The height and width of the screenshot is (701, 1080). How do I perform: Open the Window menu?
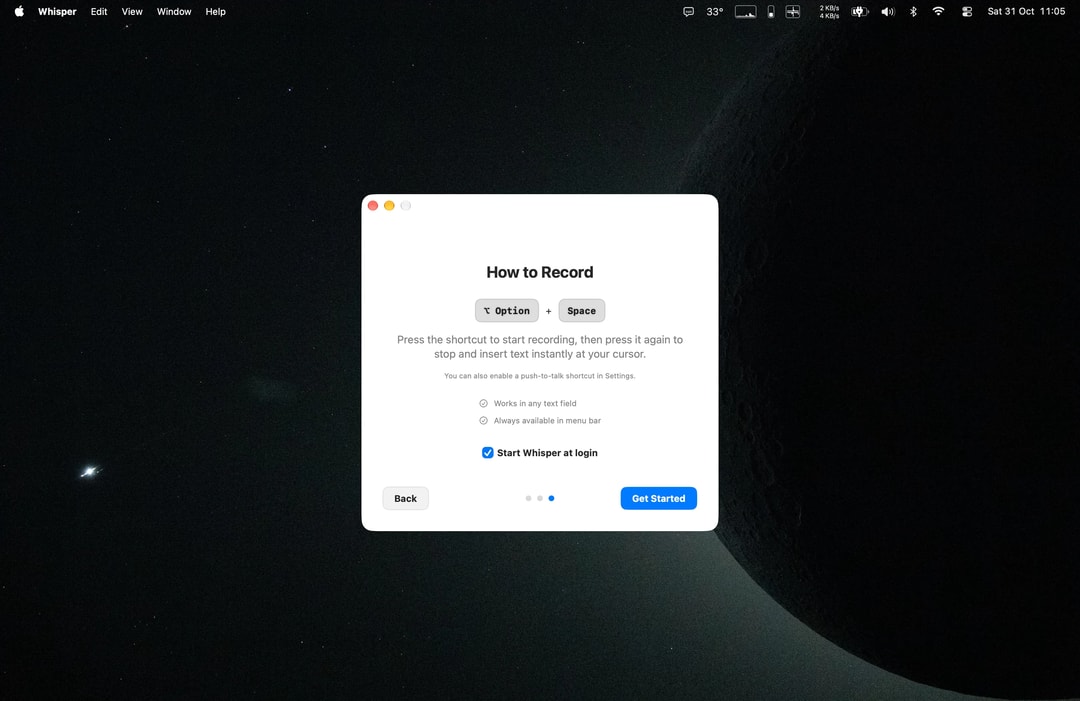[x=174, y=12]
